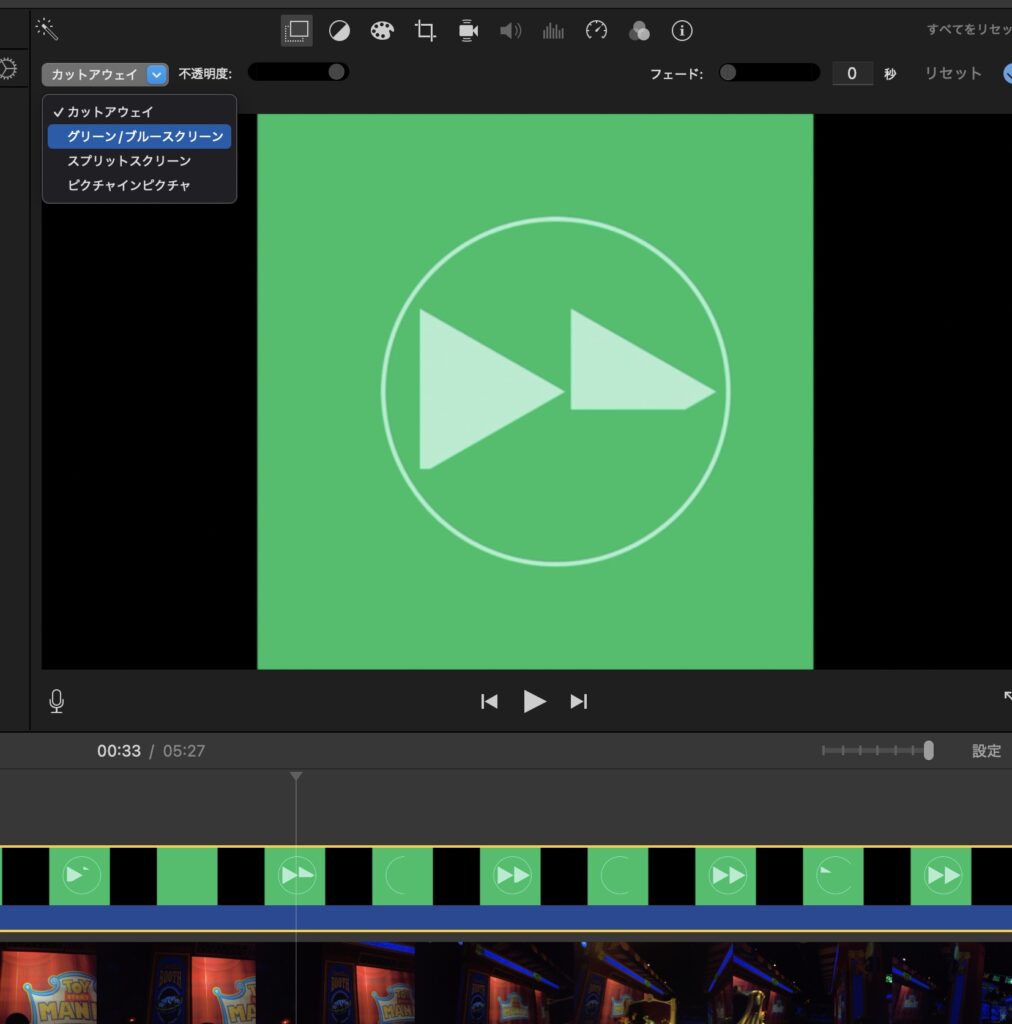Open the color correction palette icon

coord(382,30)
